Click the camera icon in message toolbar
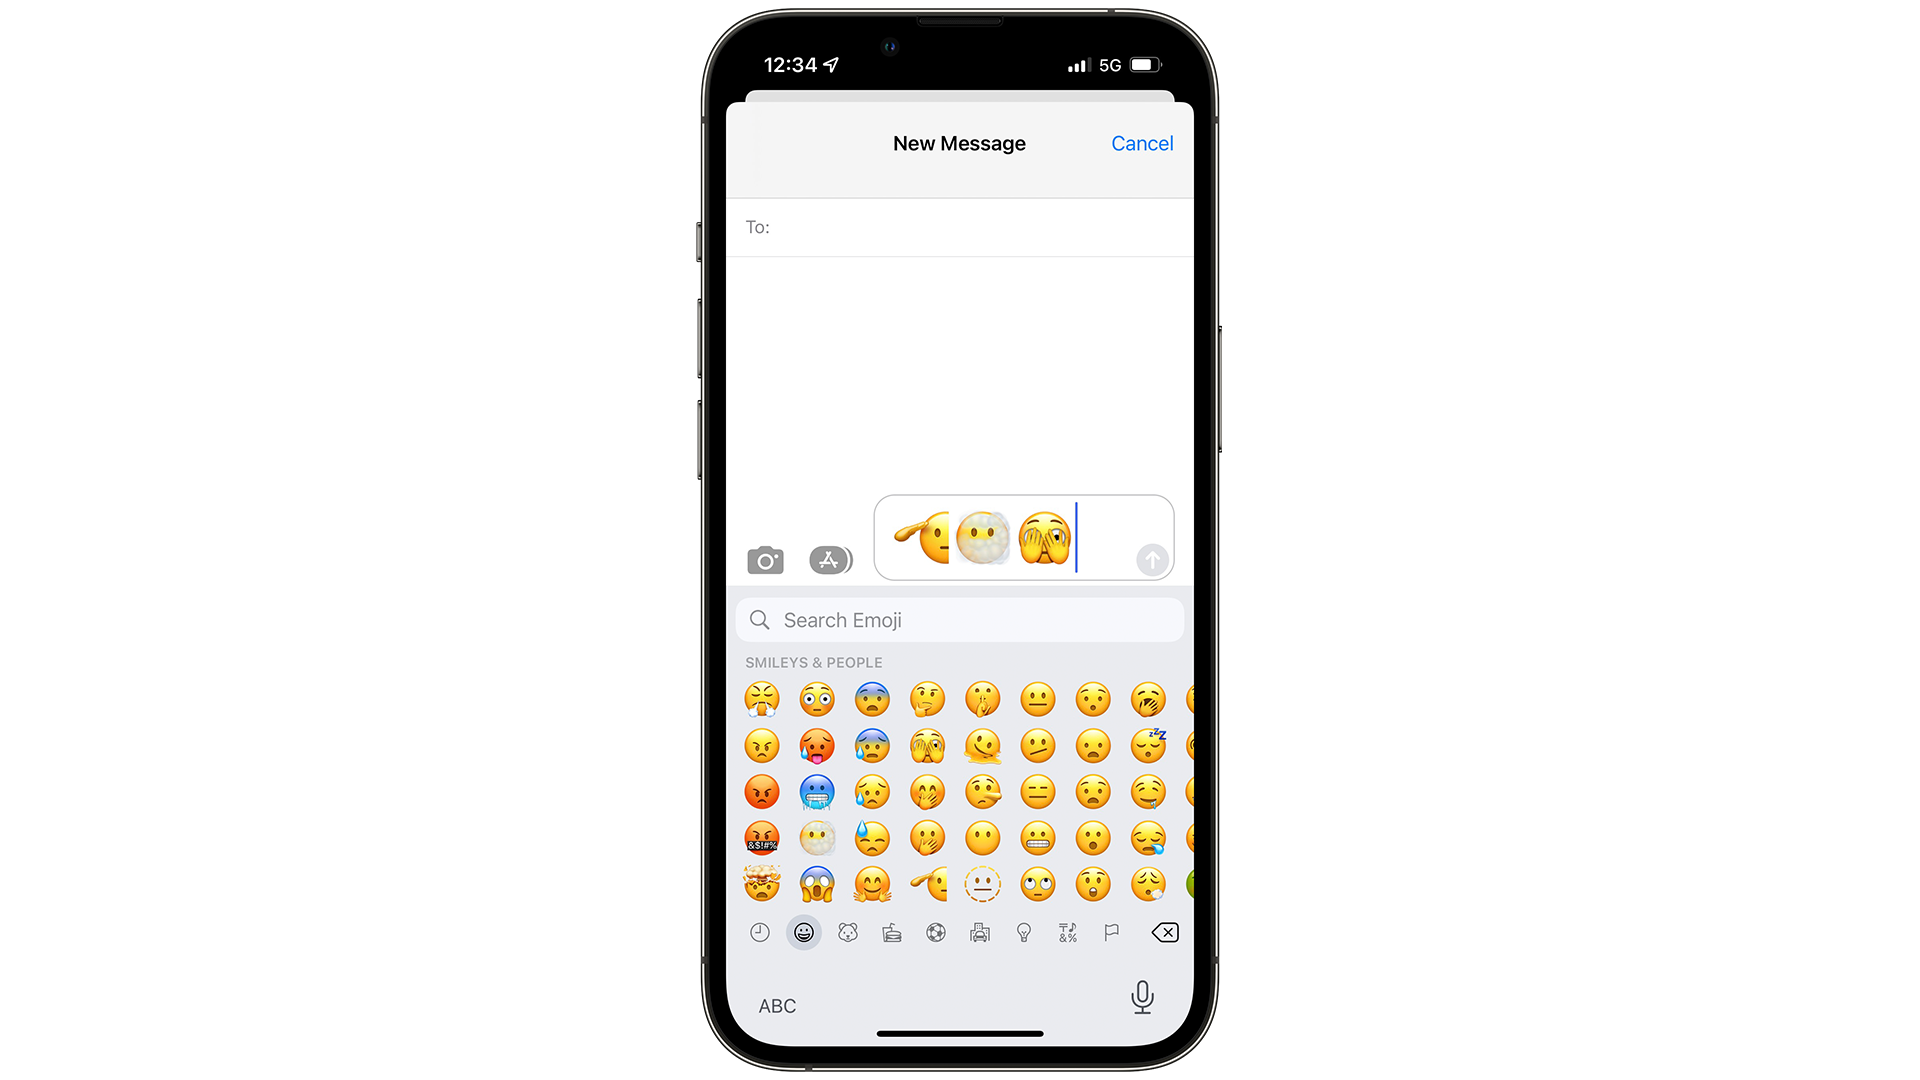 coord(765,559)
